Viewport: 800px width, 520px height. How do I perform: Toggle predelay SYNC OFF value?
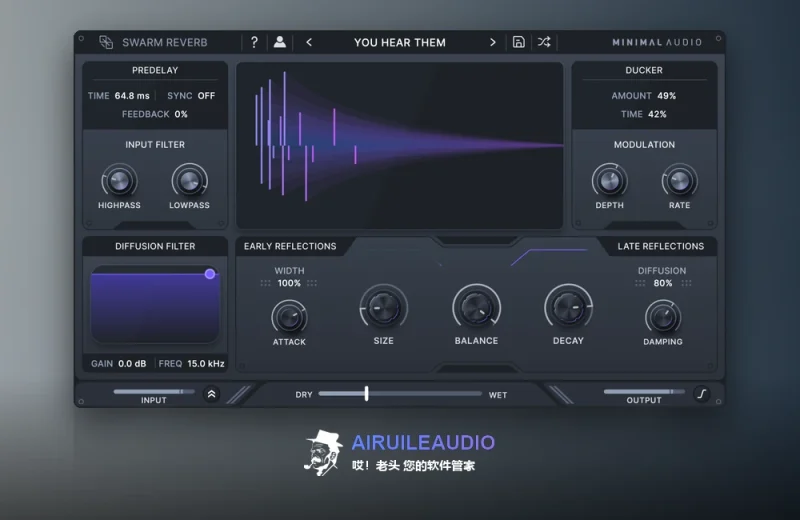(x=206, y=95)
